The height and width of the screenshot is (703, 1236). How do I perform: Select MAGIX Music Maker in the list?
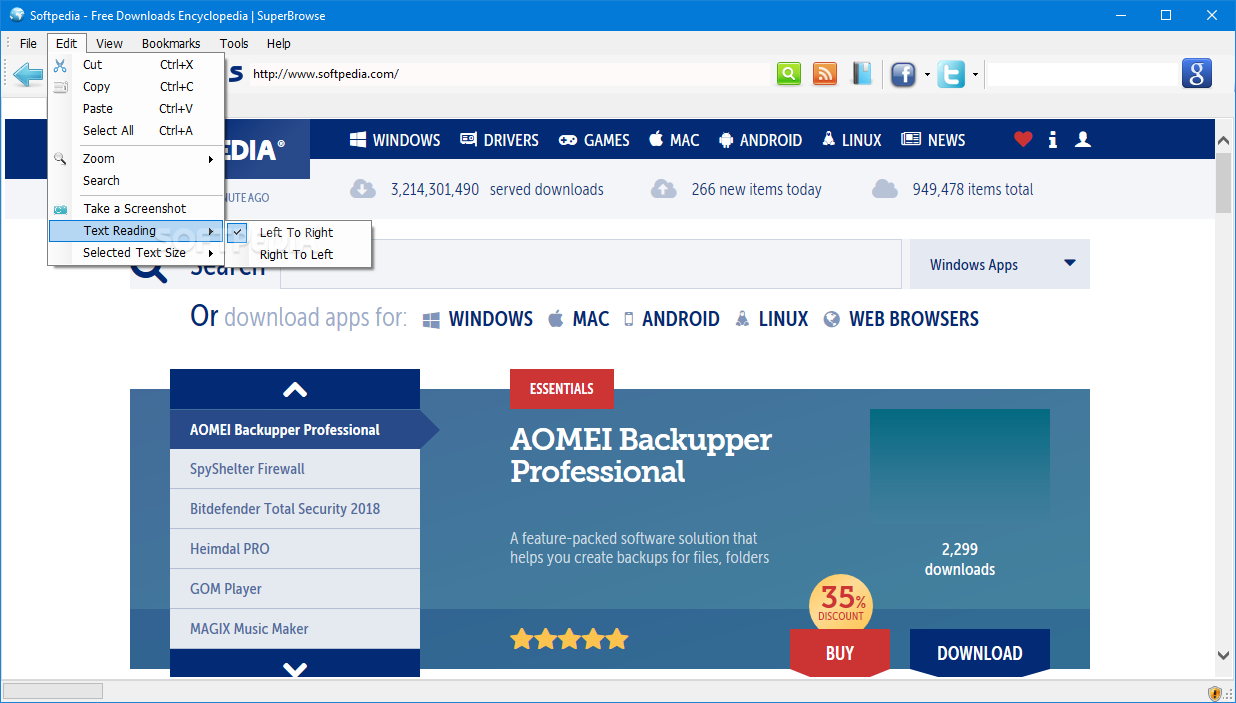(x=295, y=629)
